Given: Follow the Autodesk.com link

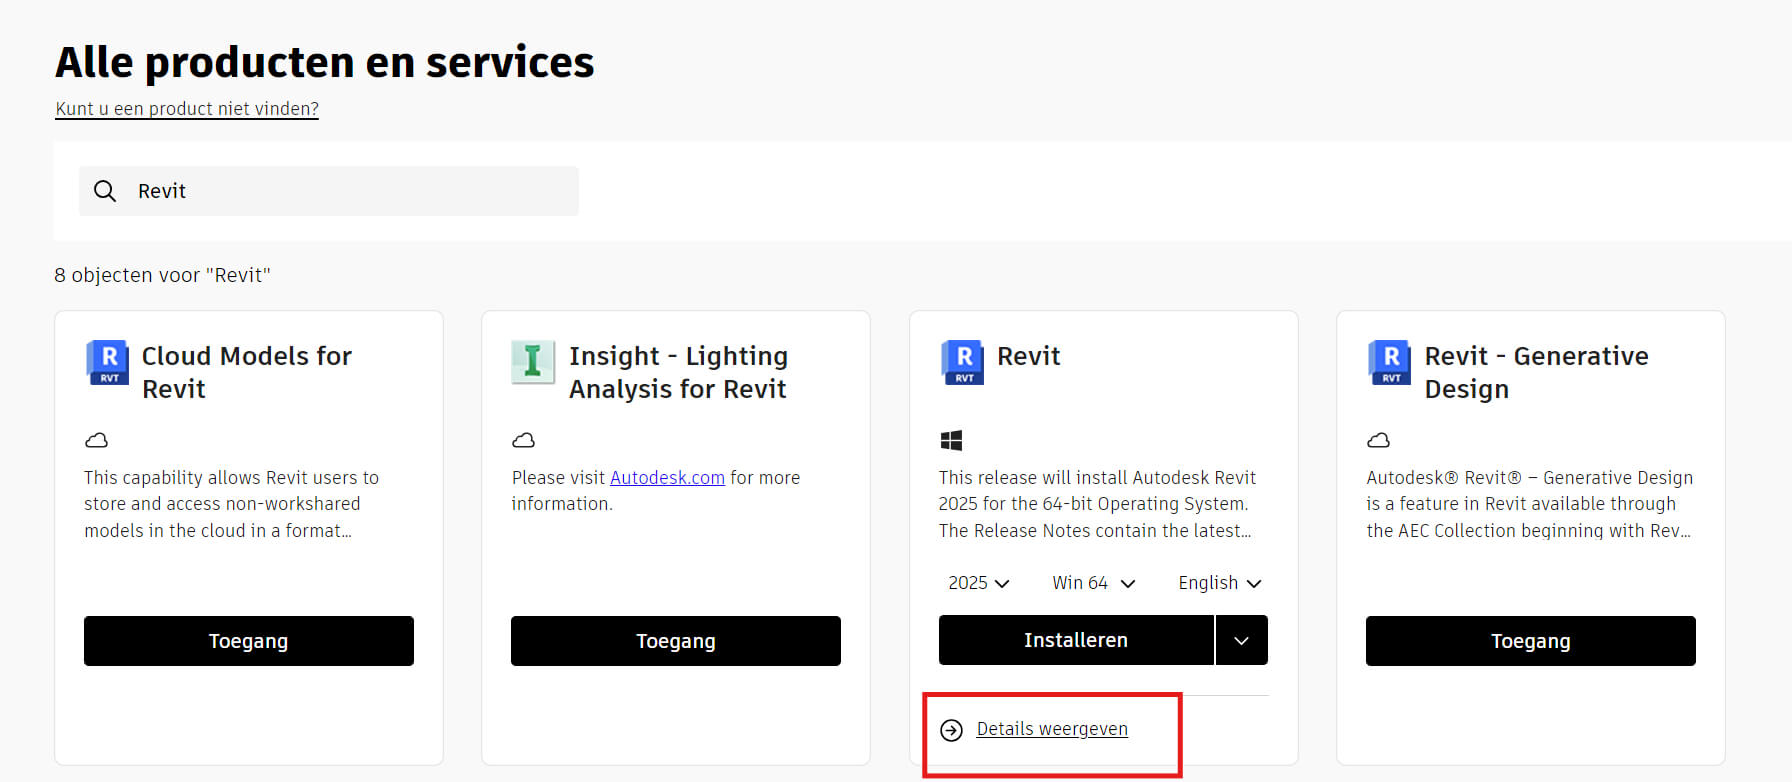Looking at the screenshot, I should coord(667,478).
